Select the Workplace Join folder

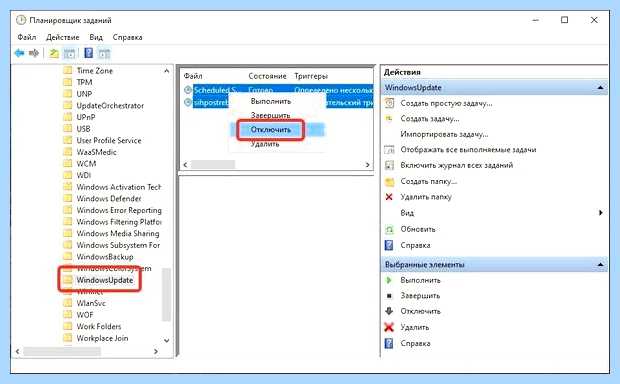tap(102, 338)
